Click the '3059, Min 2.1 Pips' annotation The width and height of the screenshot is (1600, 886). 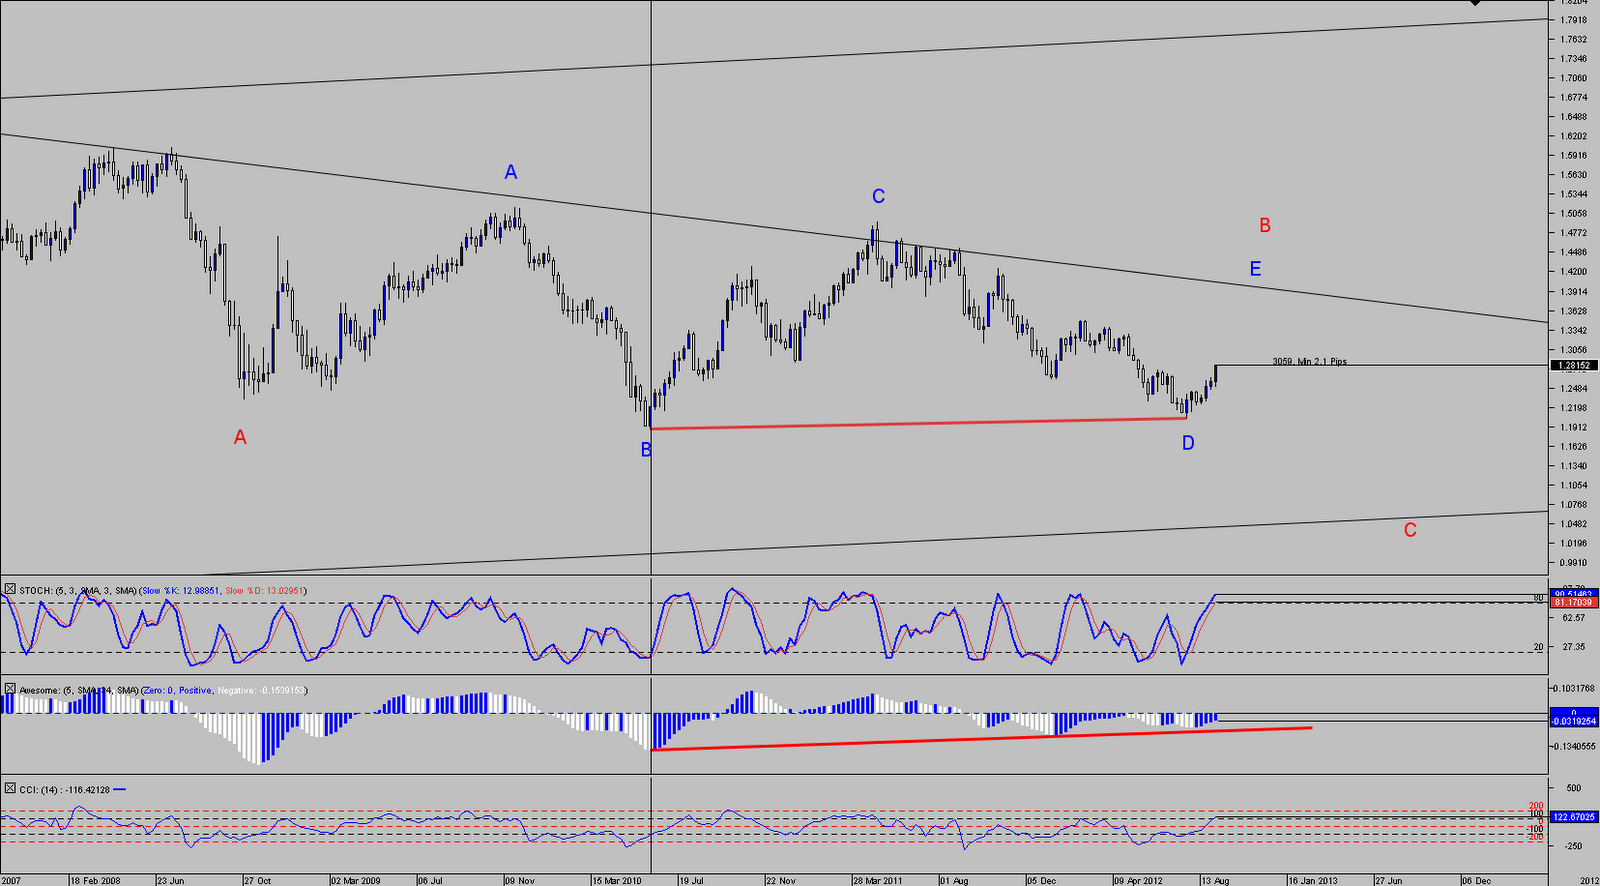click(1309, 361)
